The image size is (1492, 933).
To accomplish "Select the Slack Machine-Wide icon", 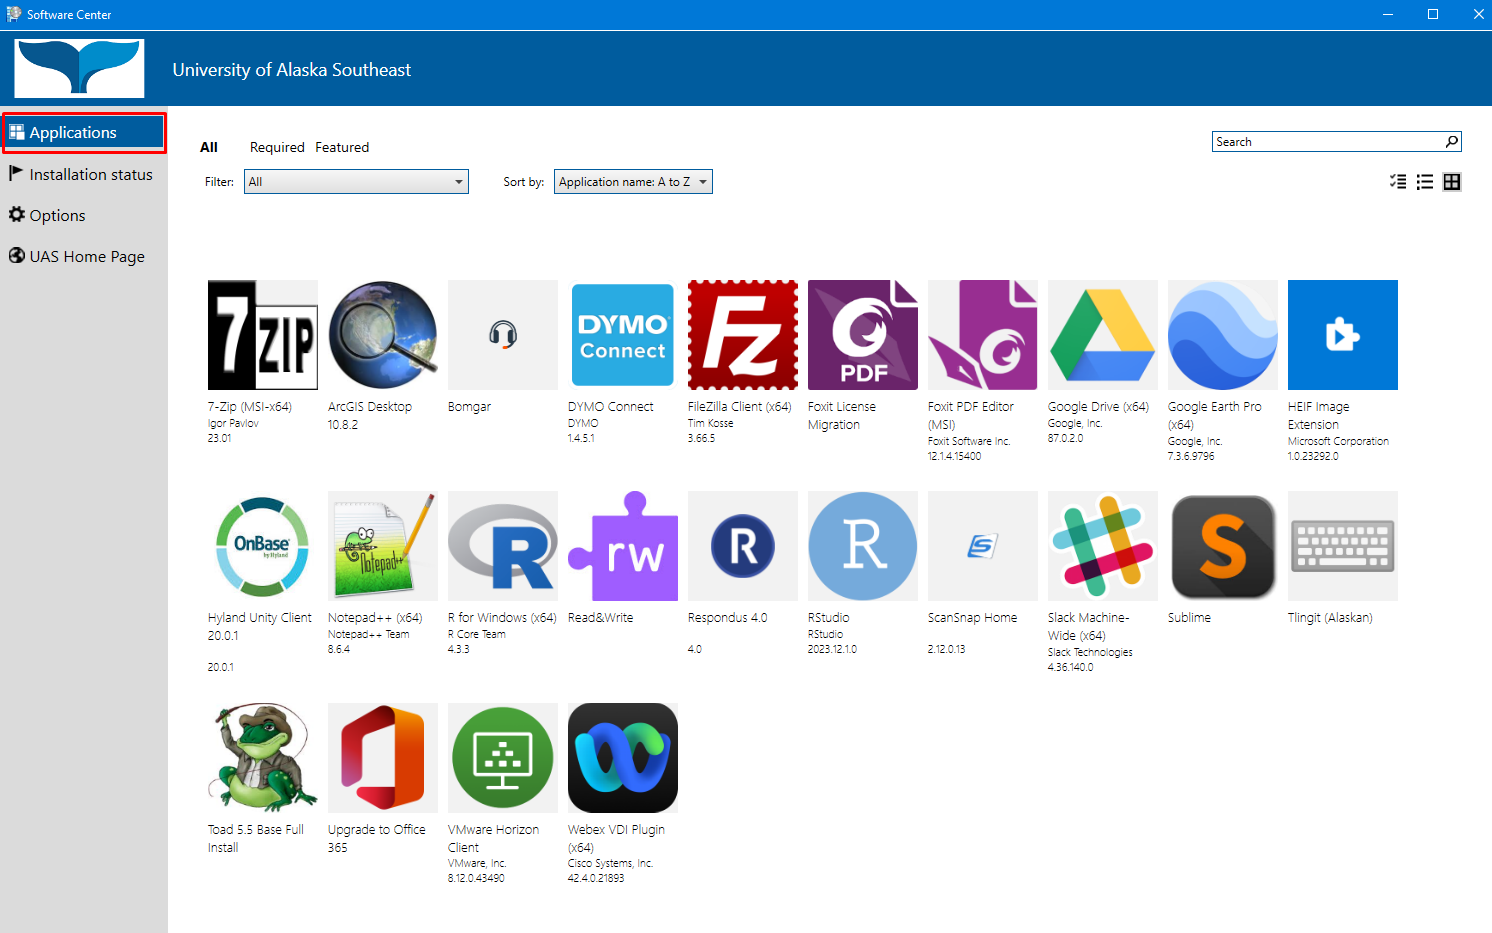I will 1103,546.
